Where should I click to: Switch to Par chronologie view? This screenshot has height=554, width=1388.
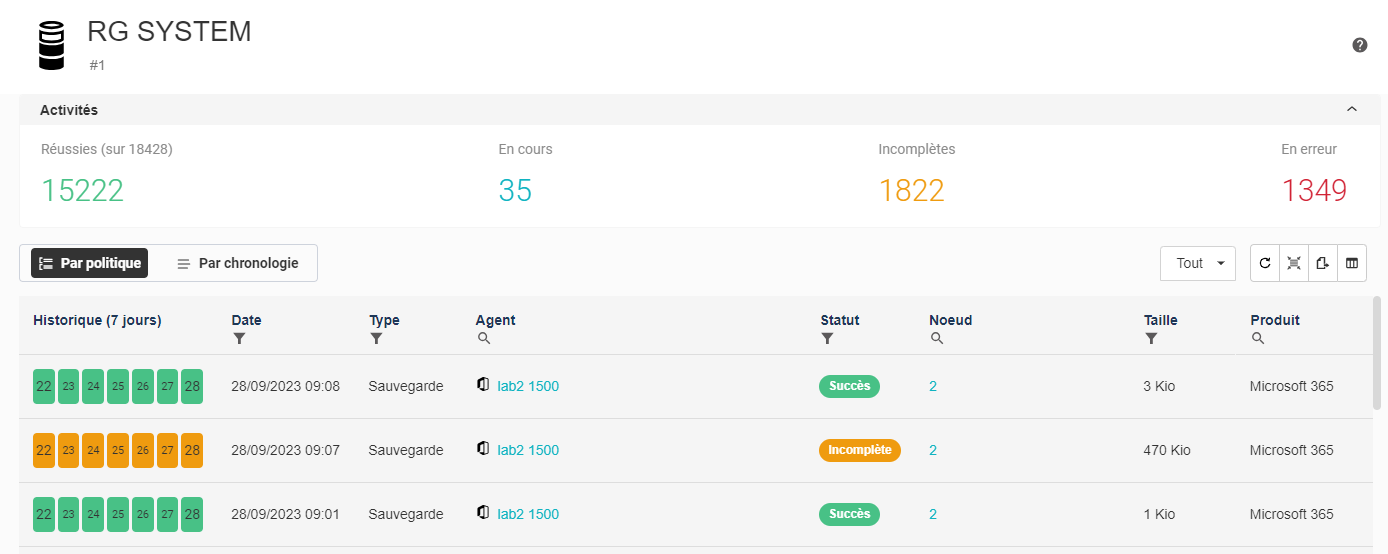point(238,263)
